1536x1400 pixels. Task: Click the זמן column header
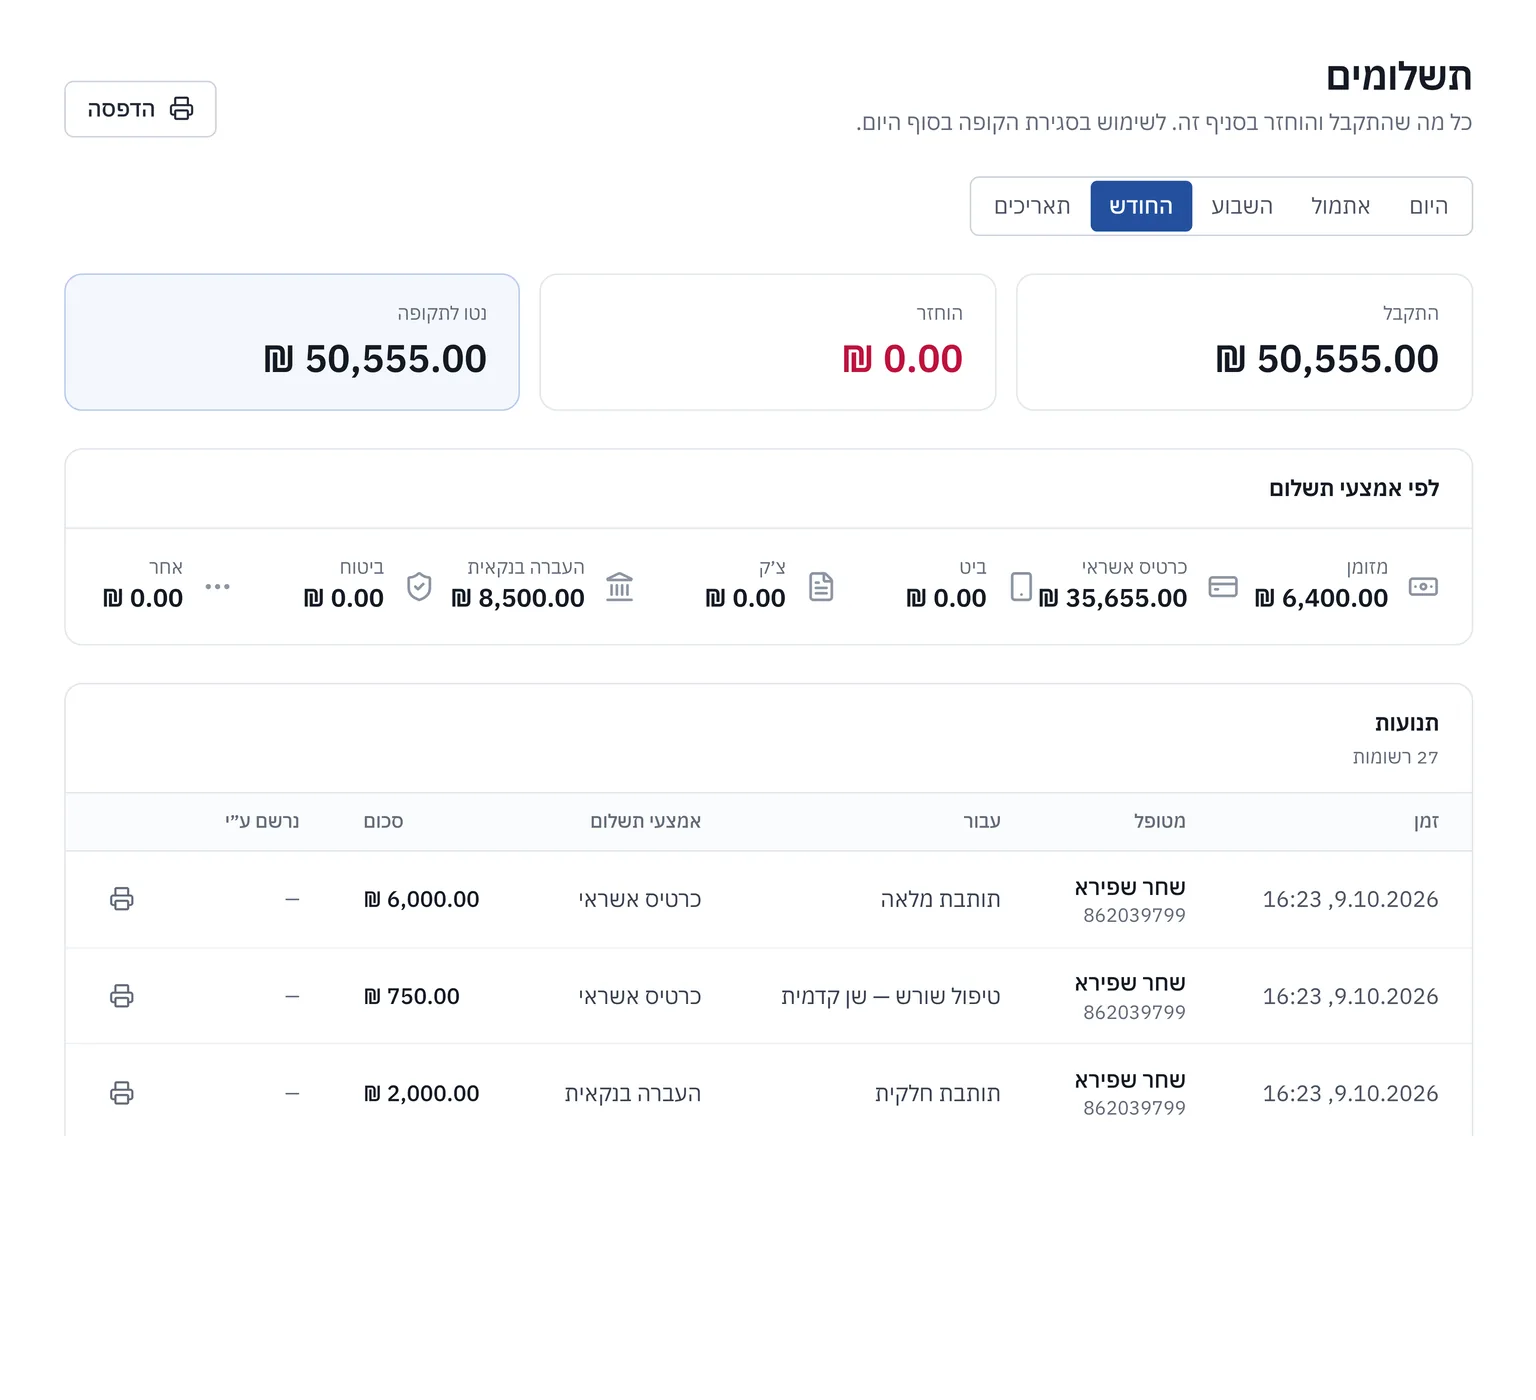[x=1426, y=821]
